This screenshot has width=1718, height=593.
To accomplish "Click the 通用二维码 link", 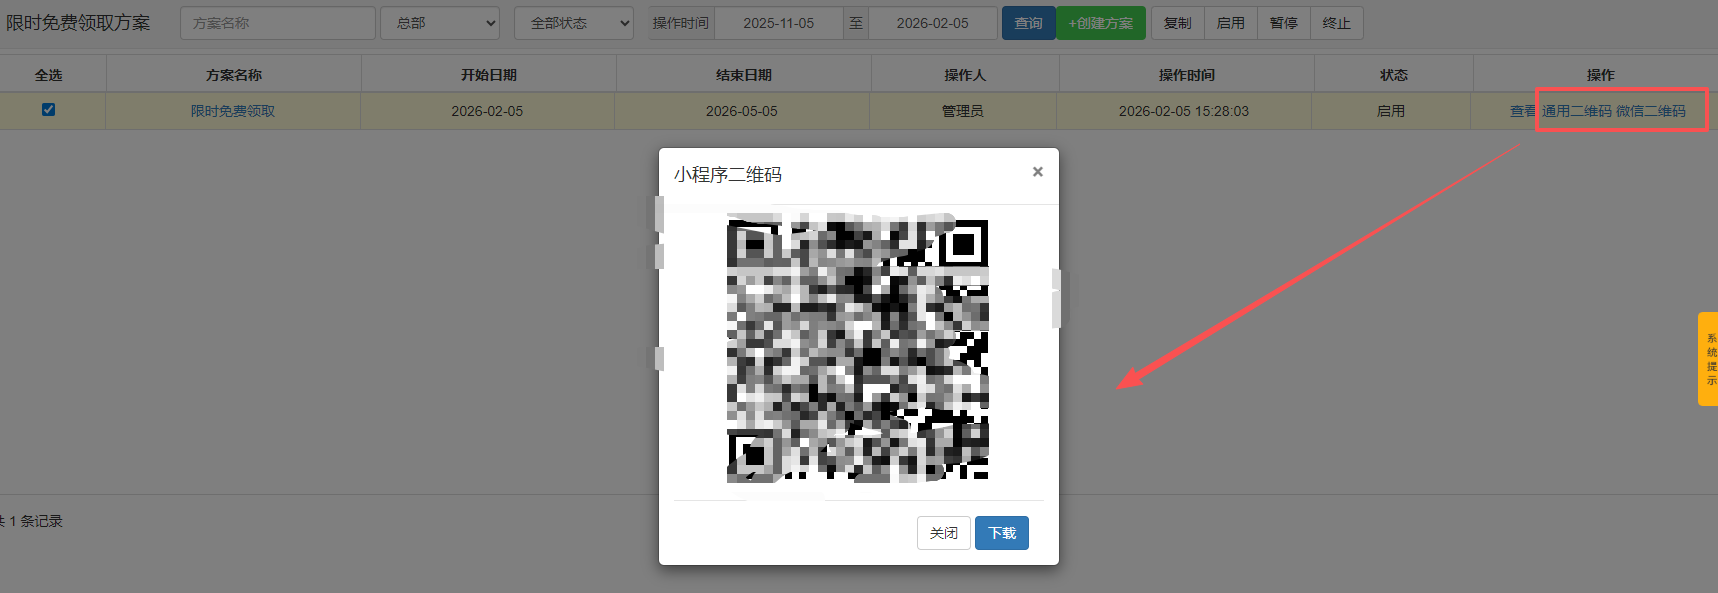I will [x=1576, y=111].
